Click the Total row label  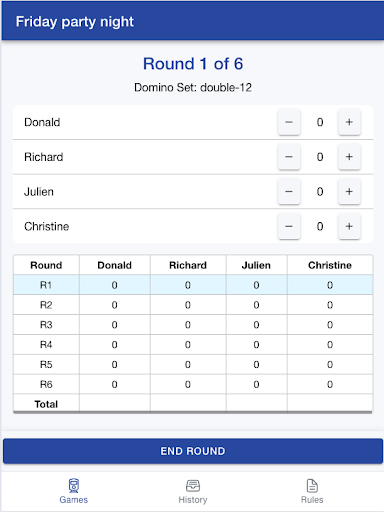pyautogui.click(x=46, y=404)
